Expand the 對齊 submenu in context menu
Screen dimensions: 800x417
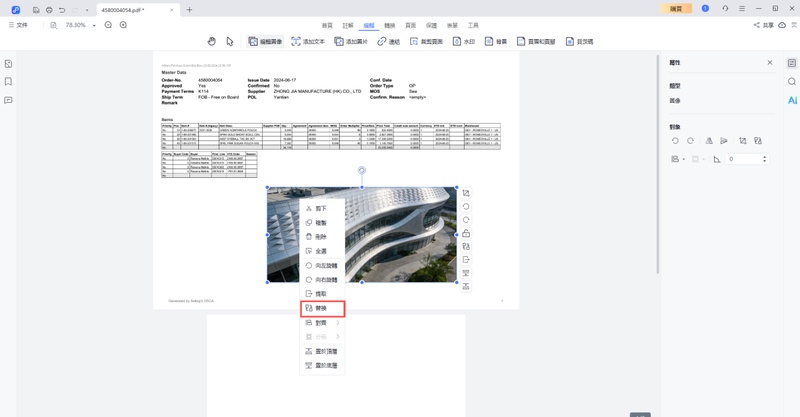coord(322,323)
